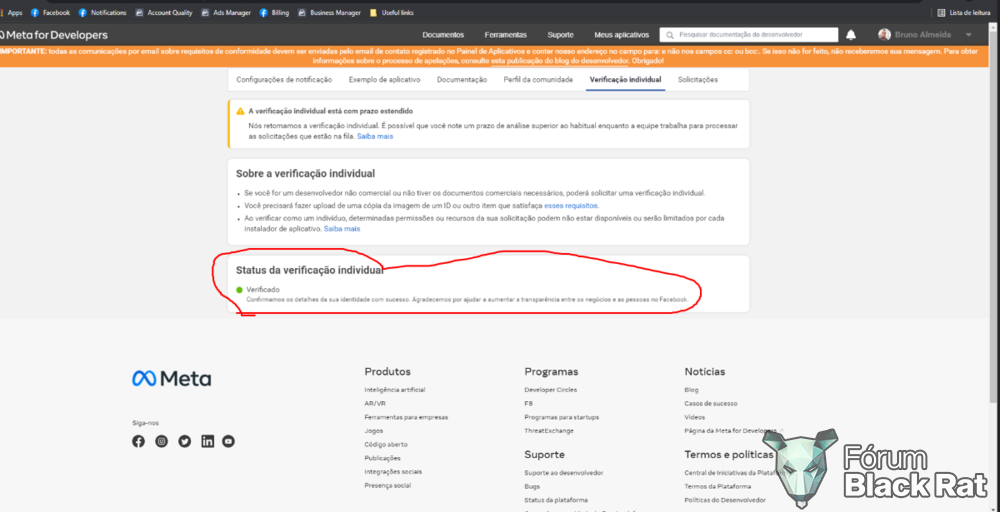Open the Business Manager bookmark
The width and height of the screenshot is (1000, 512).
pyautogui.click(x=329, y=13)
